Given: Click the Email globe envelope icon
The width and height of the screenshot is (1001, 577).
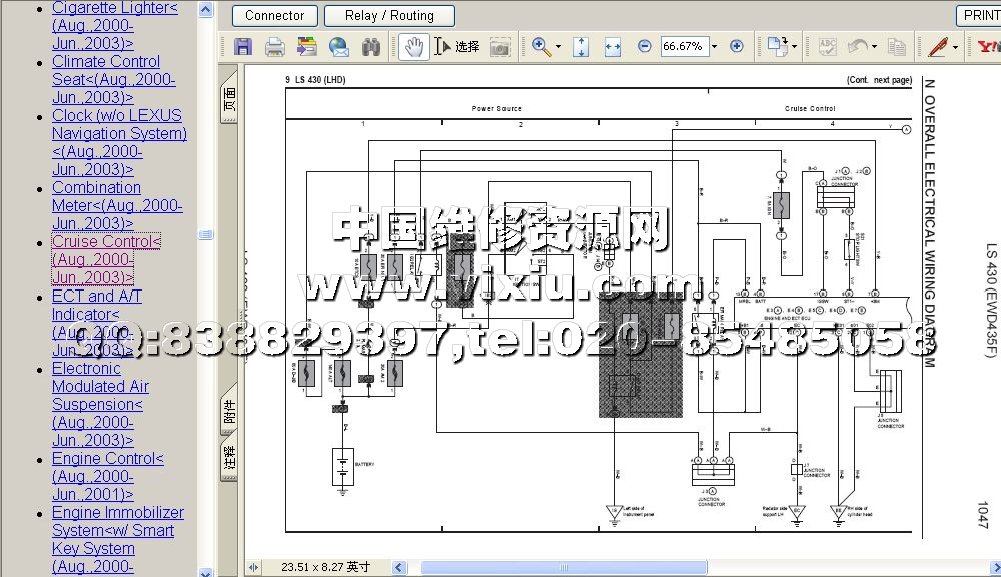Looking at the screenshot, I should (339, 47).
